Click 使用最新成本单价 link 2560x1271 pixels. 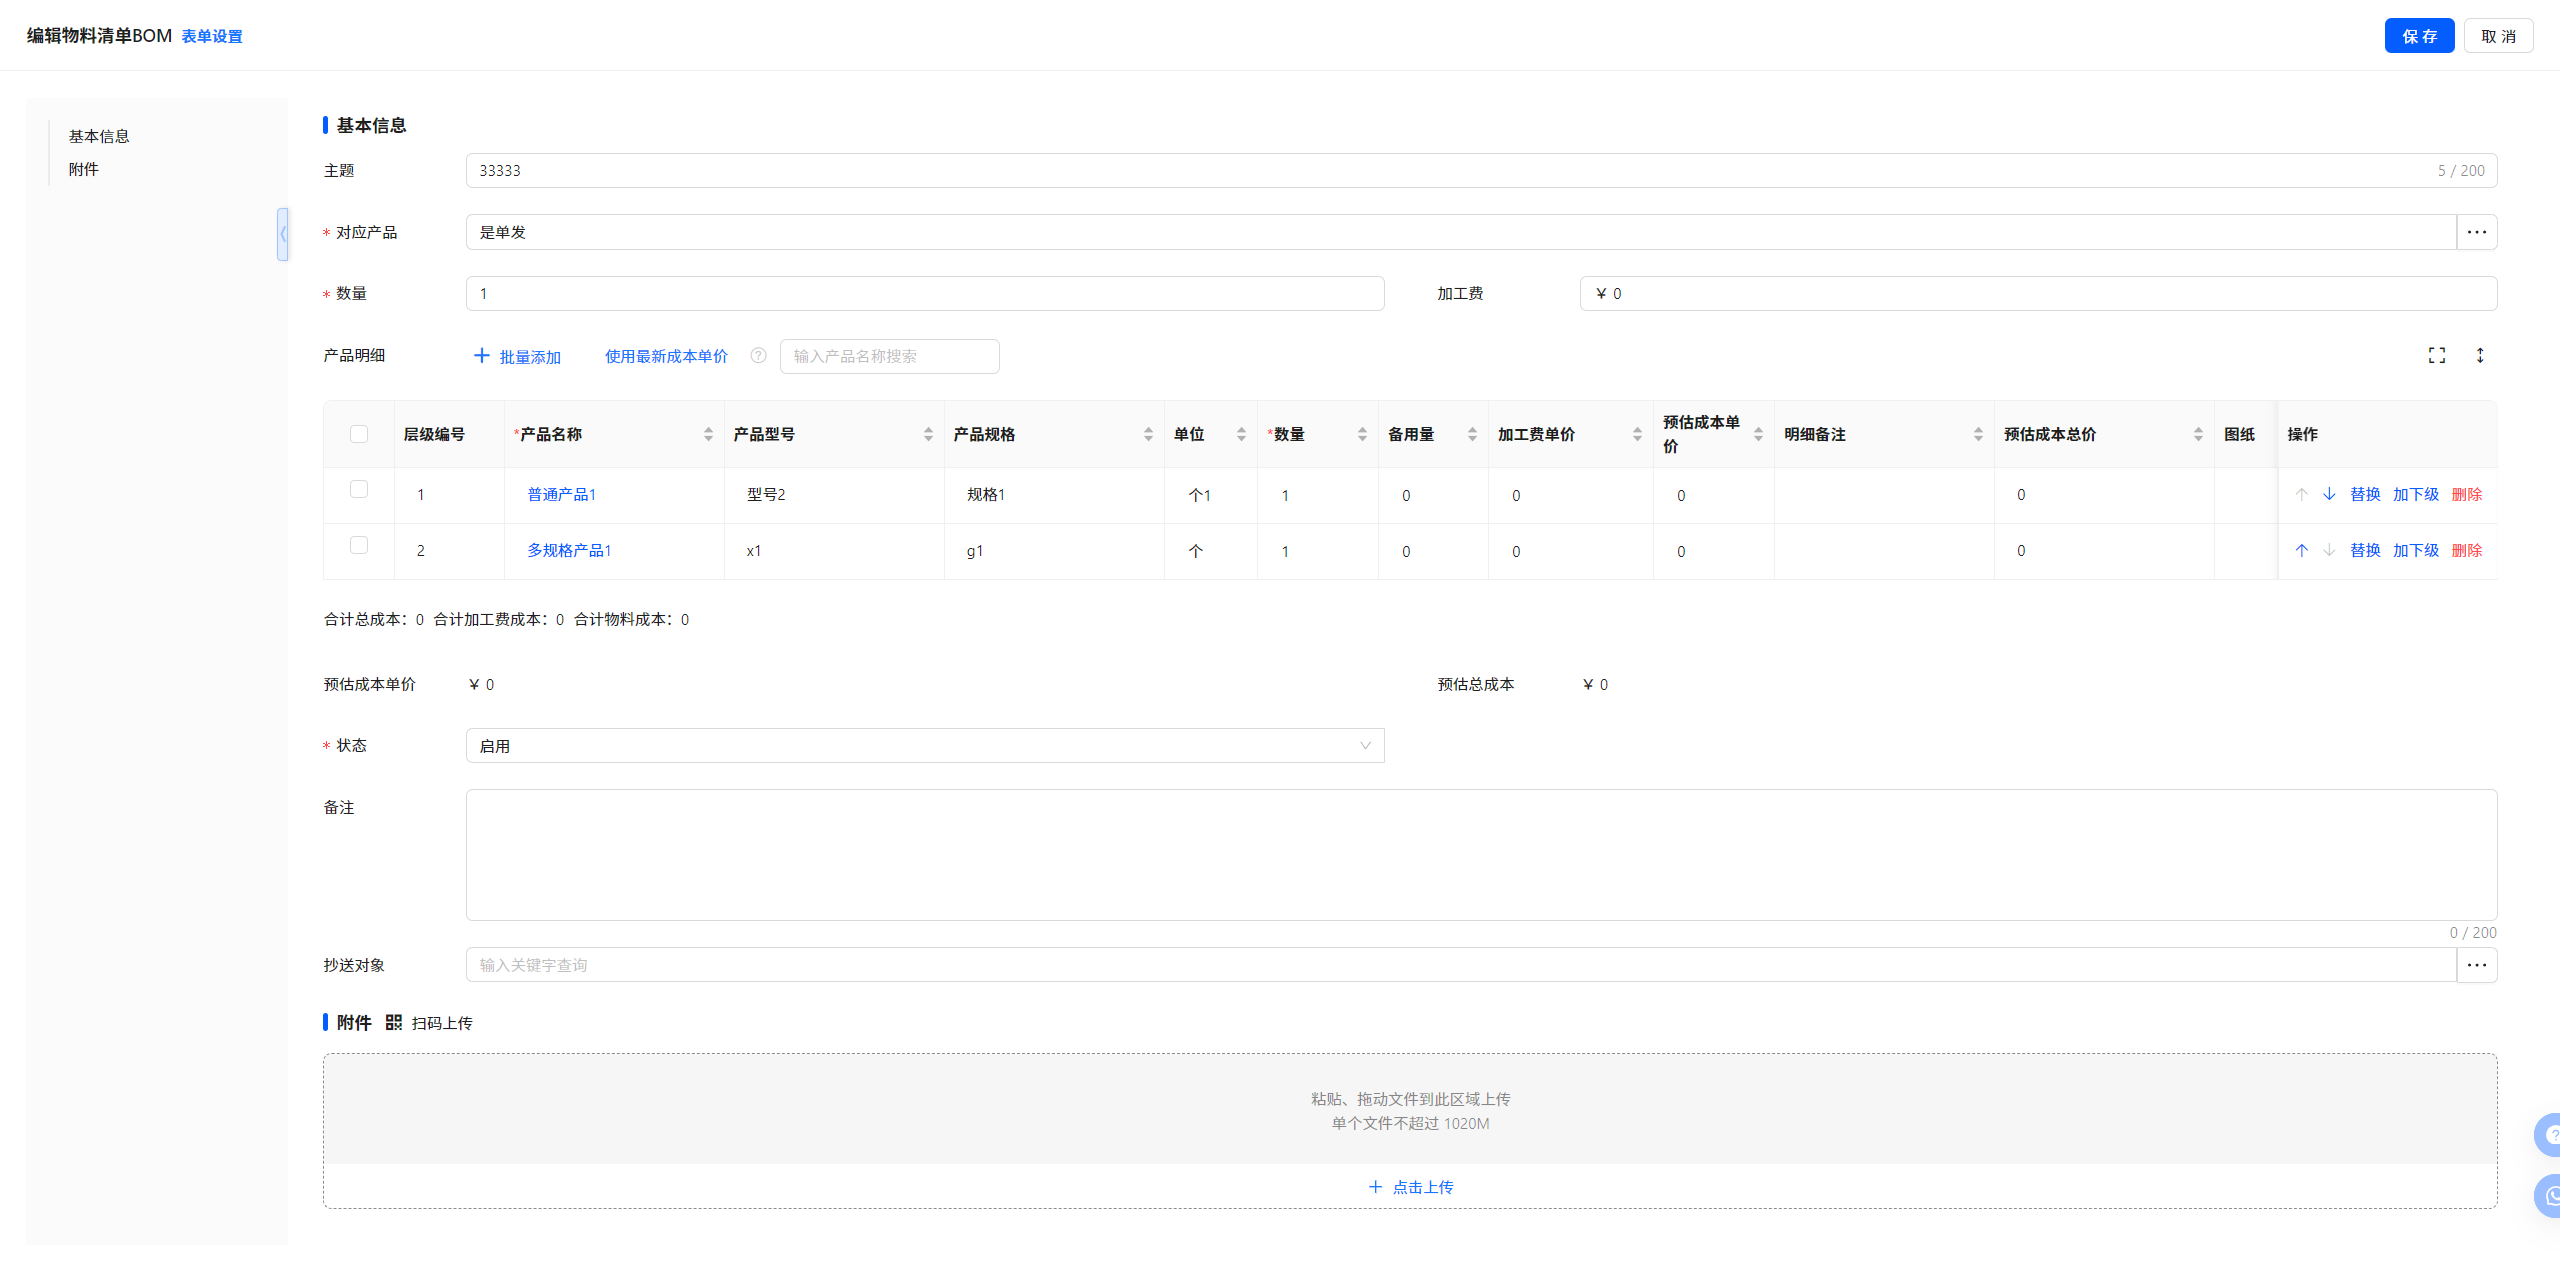click(x=666, y=356)
